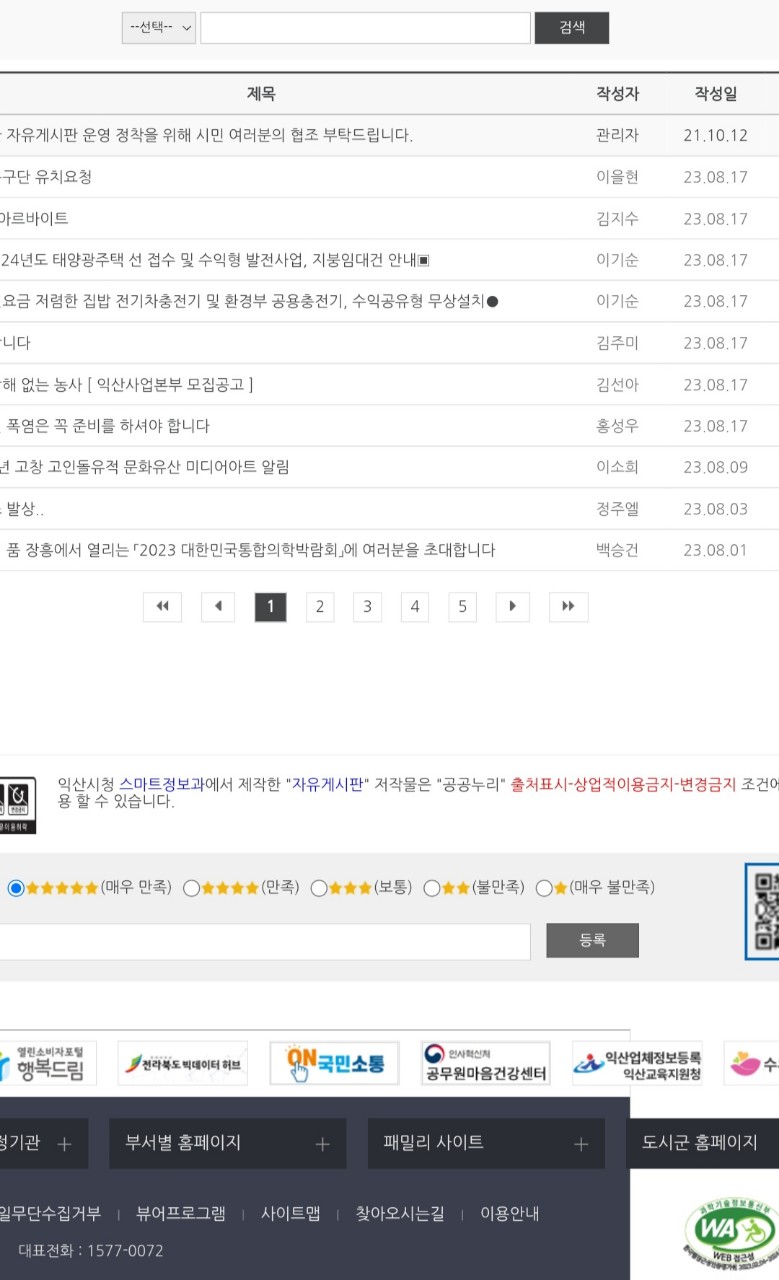Open the WA web accessibility mark

point(730,1234)
